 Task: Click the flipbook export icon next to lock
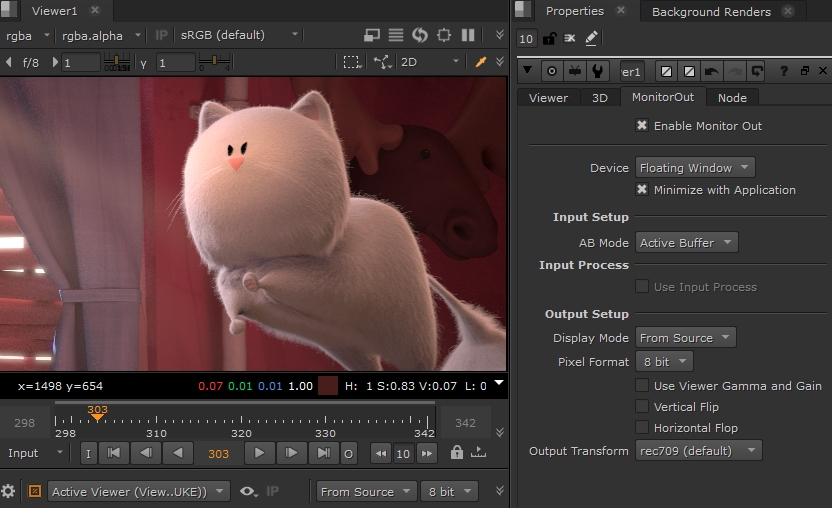coord(479,453)
